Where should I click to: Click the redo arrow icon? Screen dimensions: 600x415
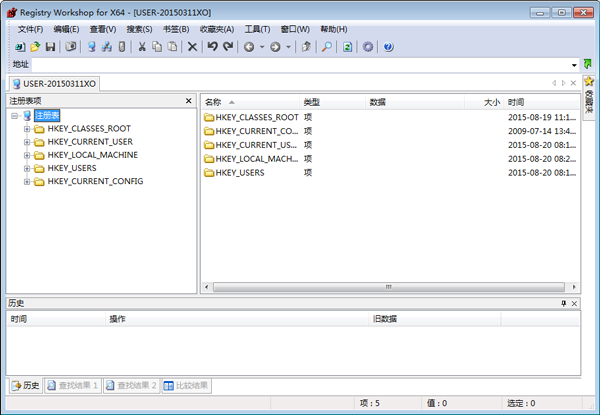pos(228,47)
